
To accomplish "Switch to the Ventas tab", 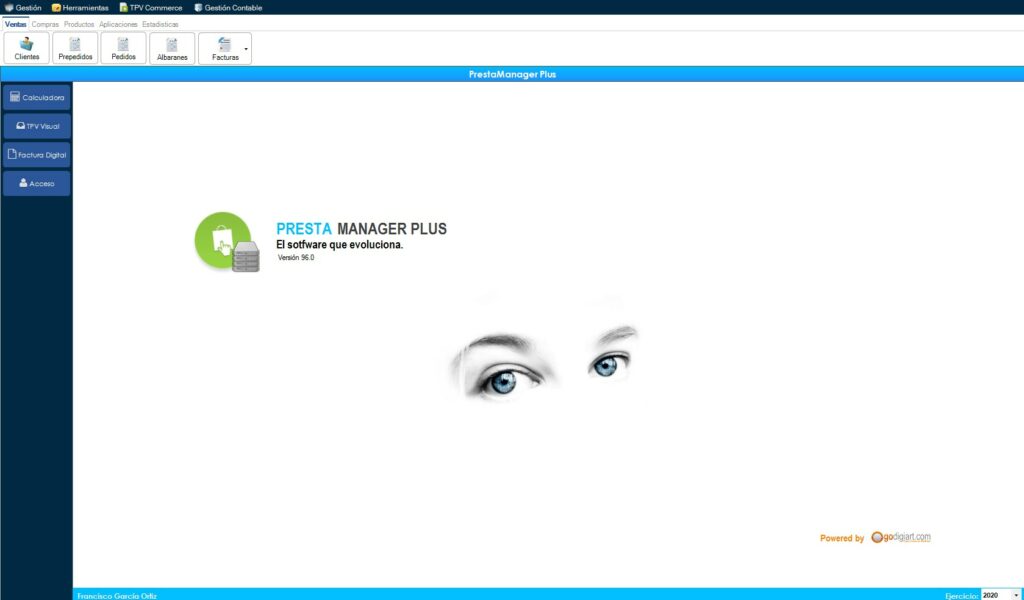I will click(16, 24).
